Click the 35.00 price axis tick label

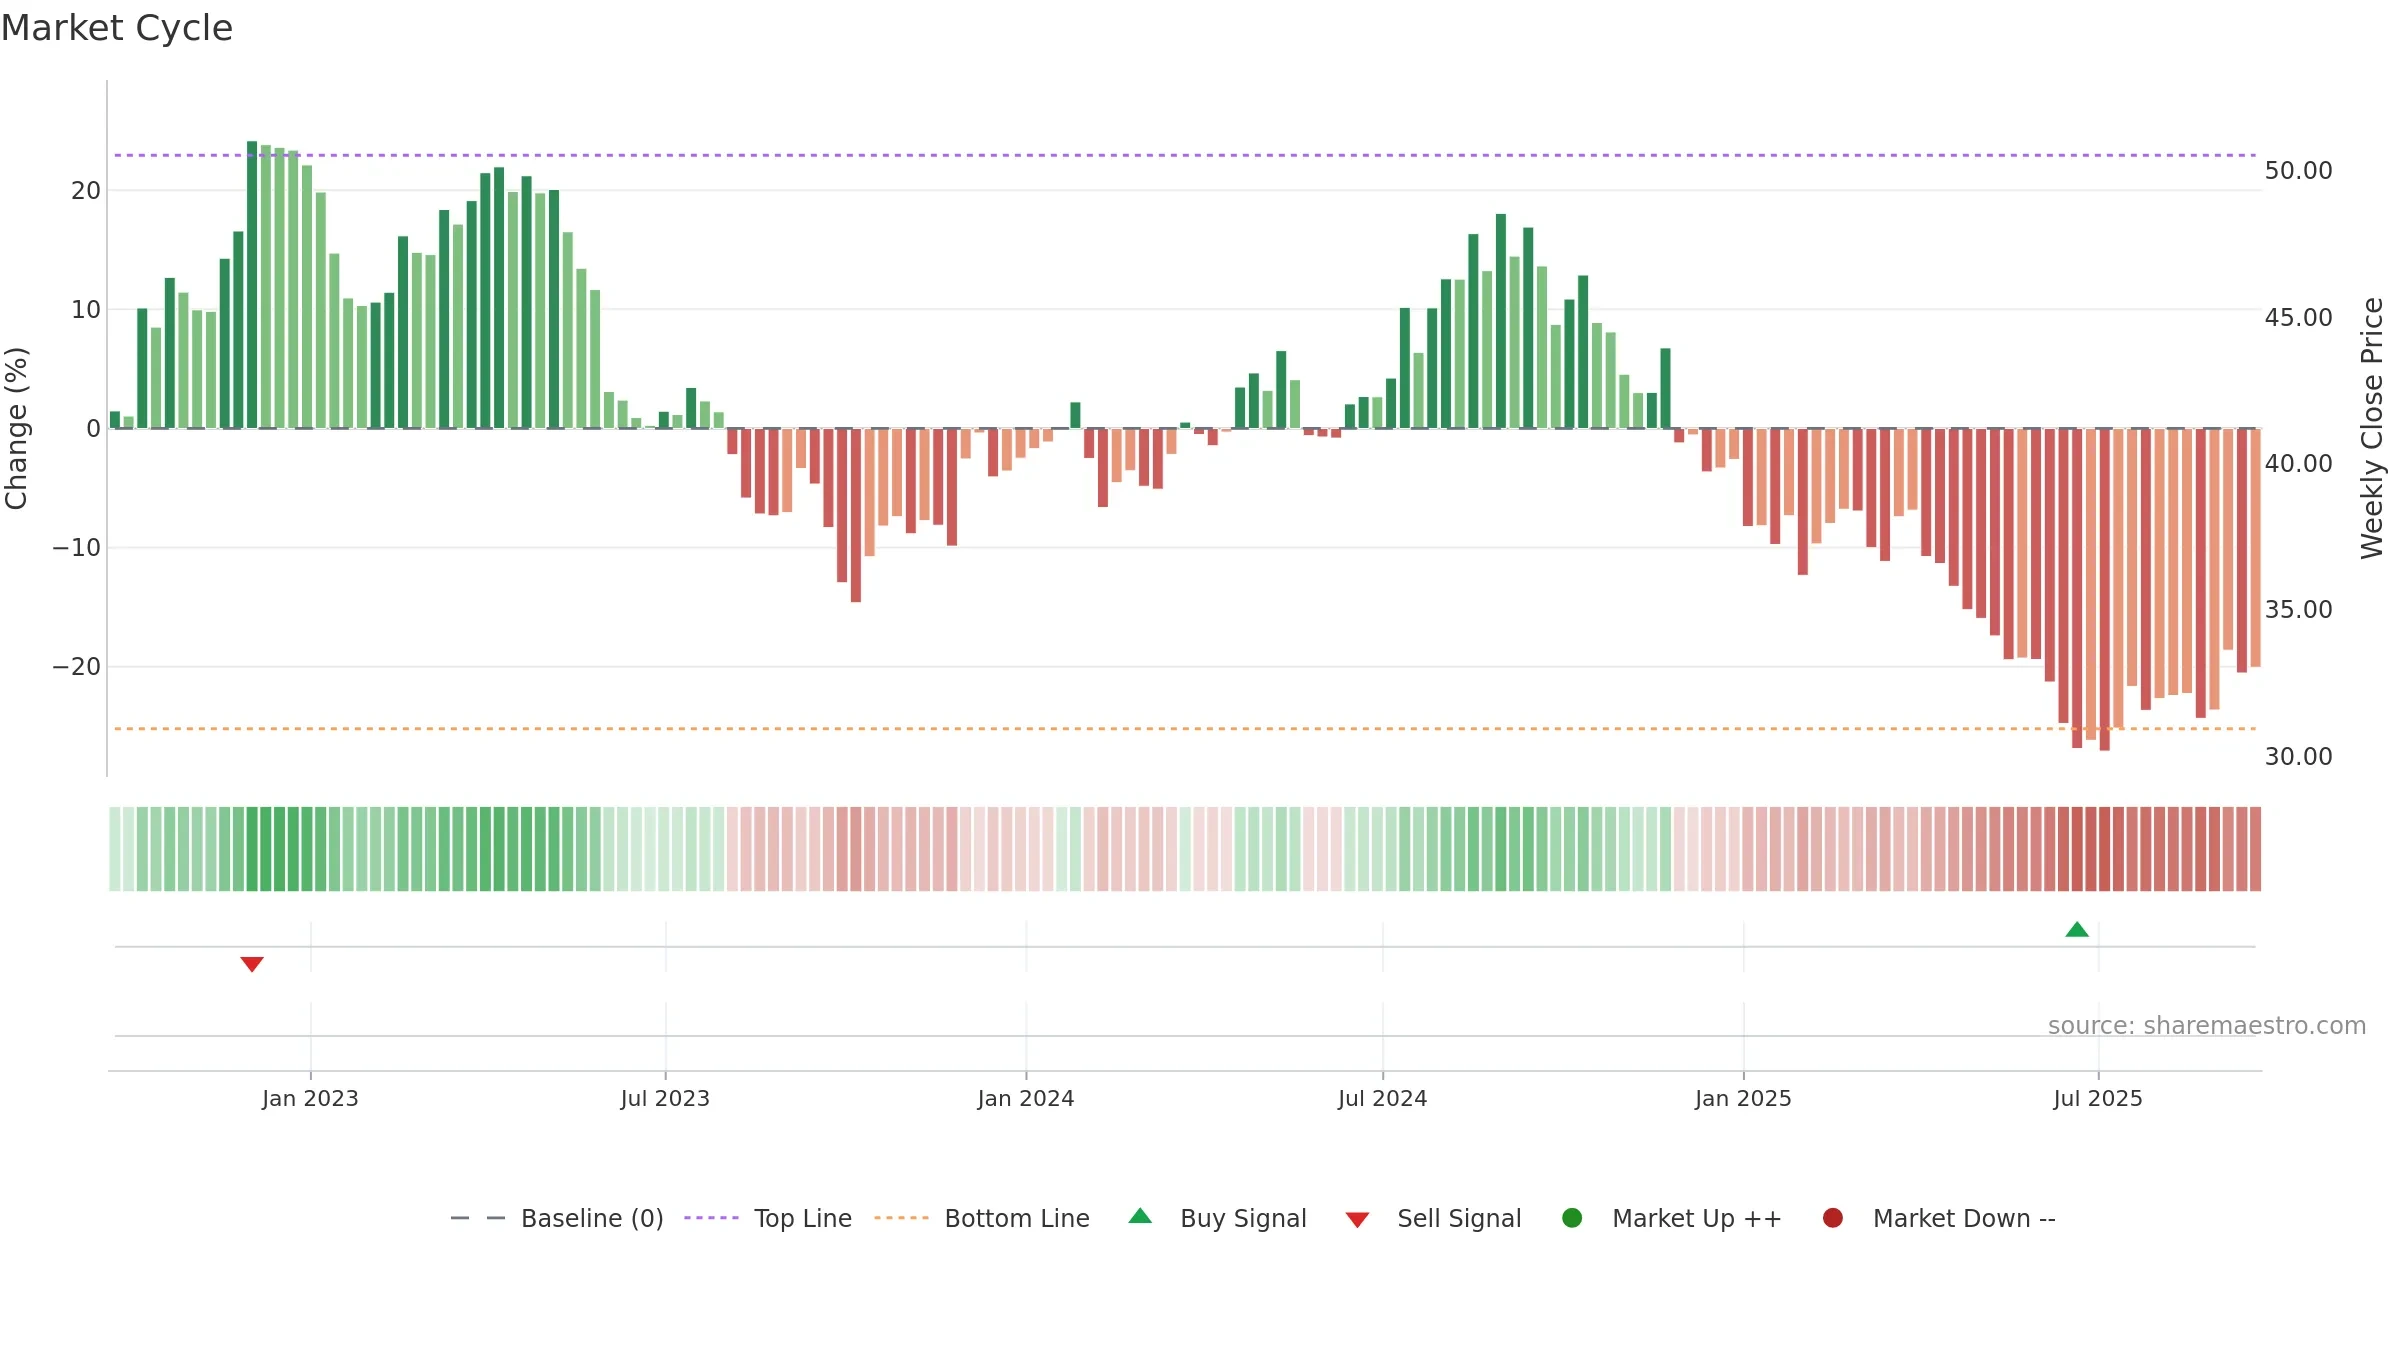click(2298, 610)
